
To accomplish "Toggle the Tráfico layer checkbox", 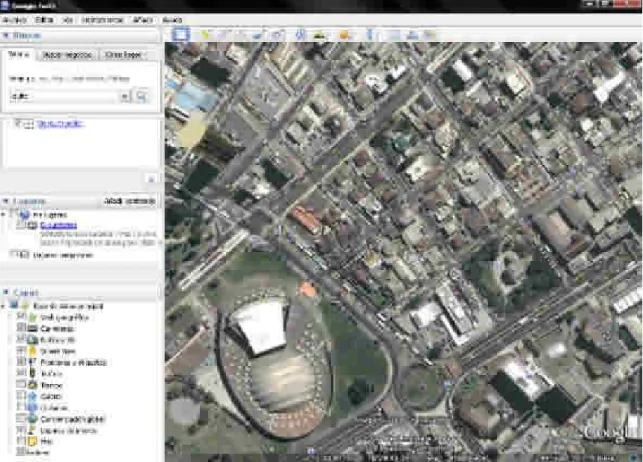I will tap(21, 373).
